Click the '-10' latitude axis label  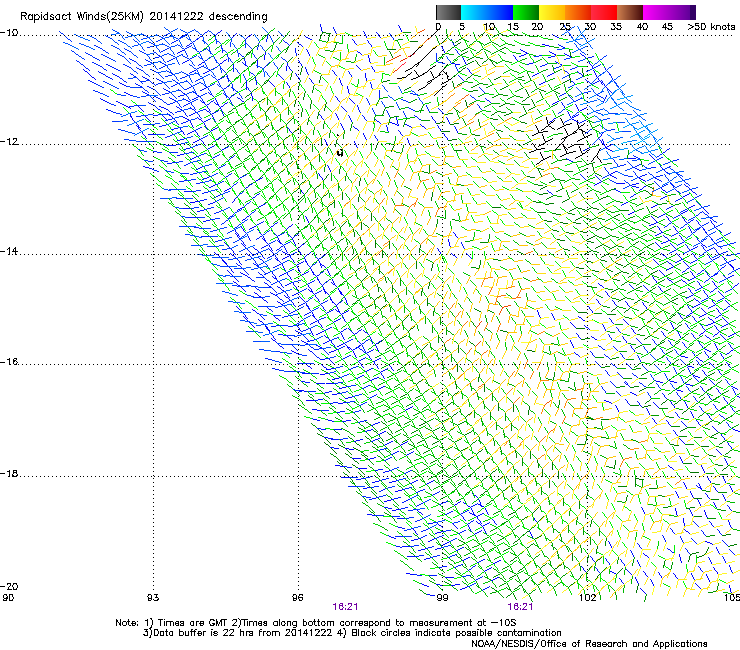(9, 33)
